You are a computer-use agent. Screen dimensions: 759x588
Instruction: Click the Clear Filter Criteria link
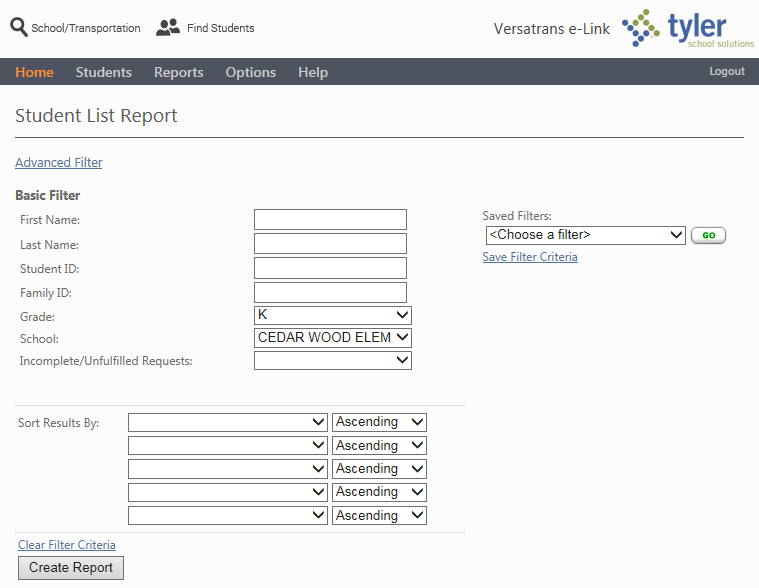click(67, 545)
